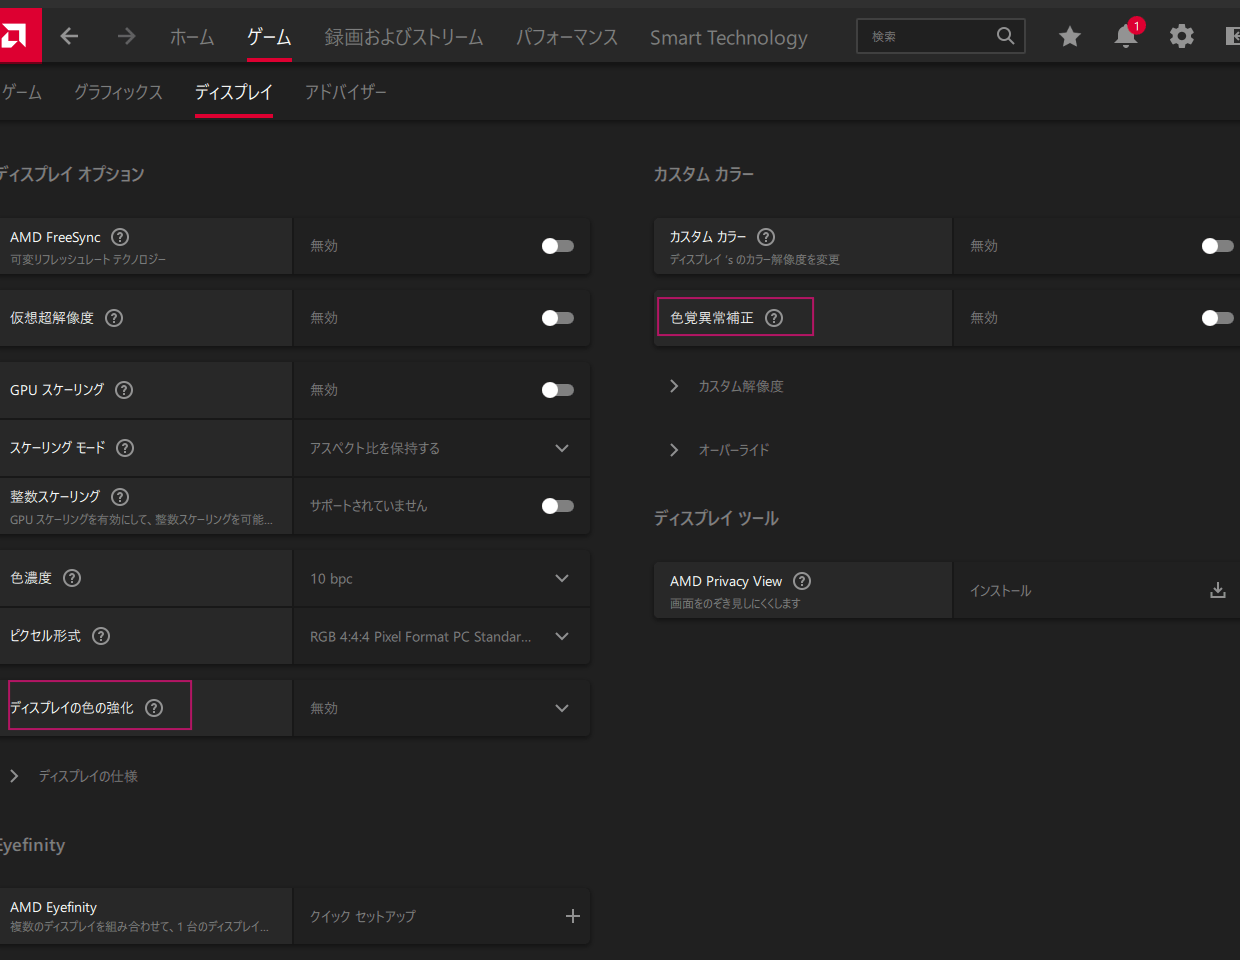The image size is (1240, 960).
Task: Open ピクセル形式 RGB 4:4:4 dropdown
Action: (441, 636)
